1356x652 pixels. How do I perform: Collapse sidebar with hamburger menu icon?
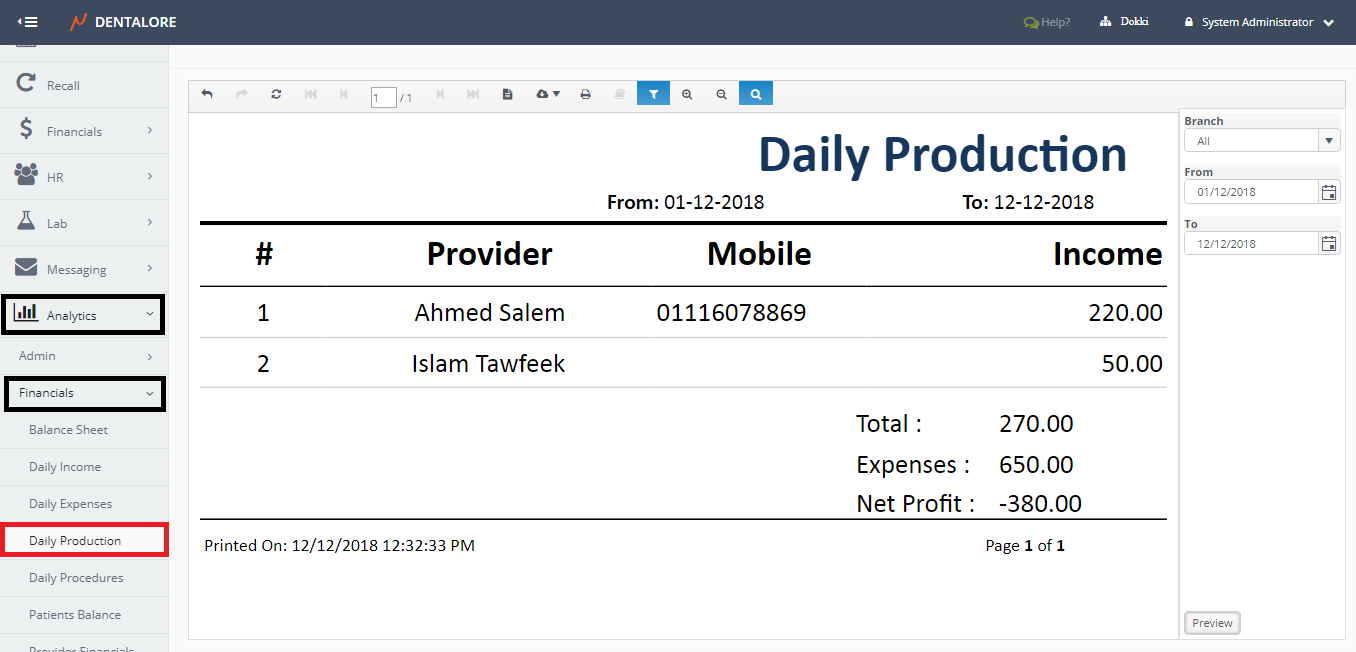(x=28, y=22)
